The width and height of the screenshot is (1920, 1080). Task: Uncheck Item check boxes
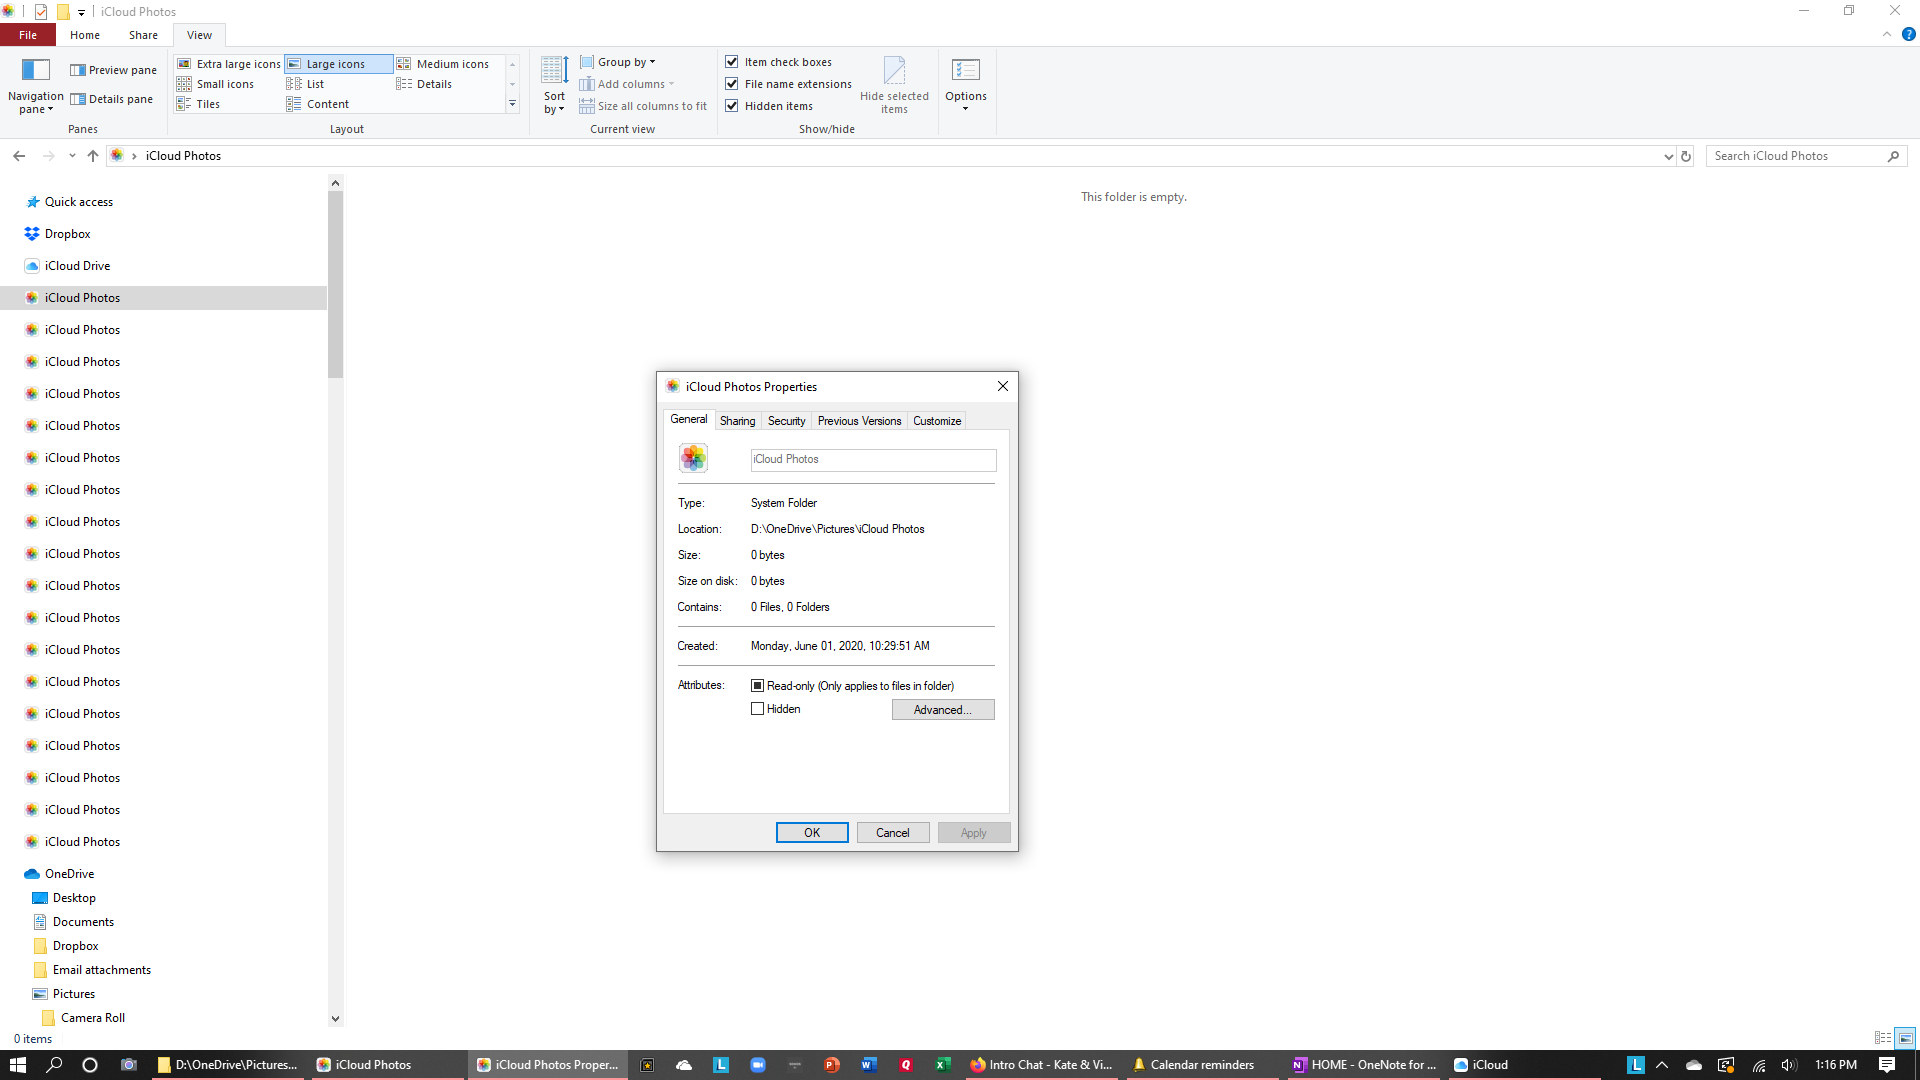click(x=732, y=62)
